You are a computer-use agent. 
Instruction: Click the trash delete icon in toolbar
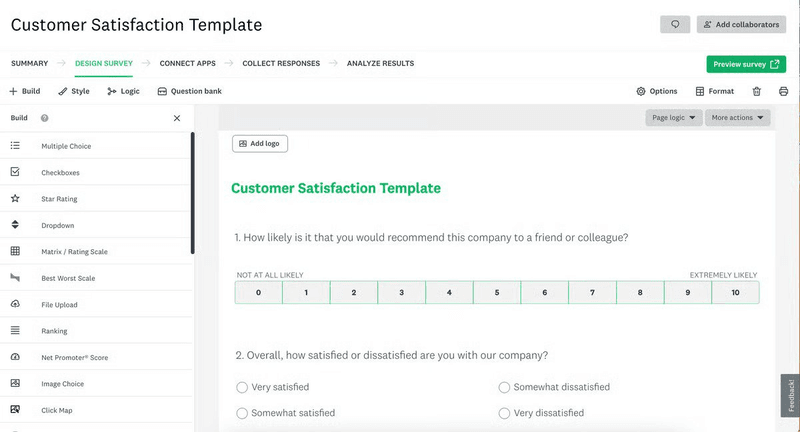[x=757, y=91]
